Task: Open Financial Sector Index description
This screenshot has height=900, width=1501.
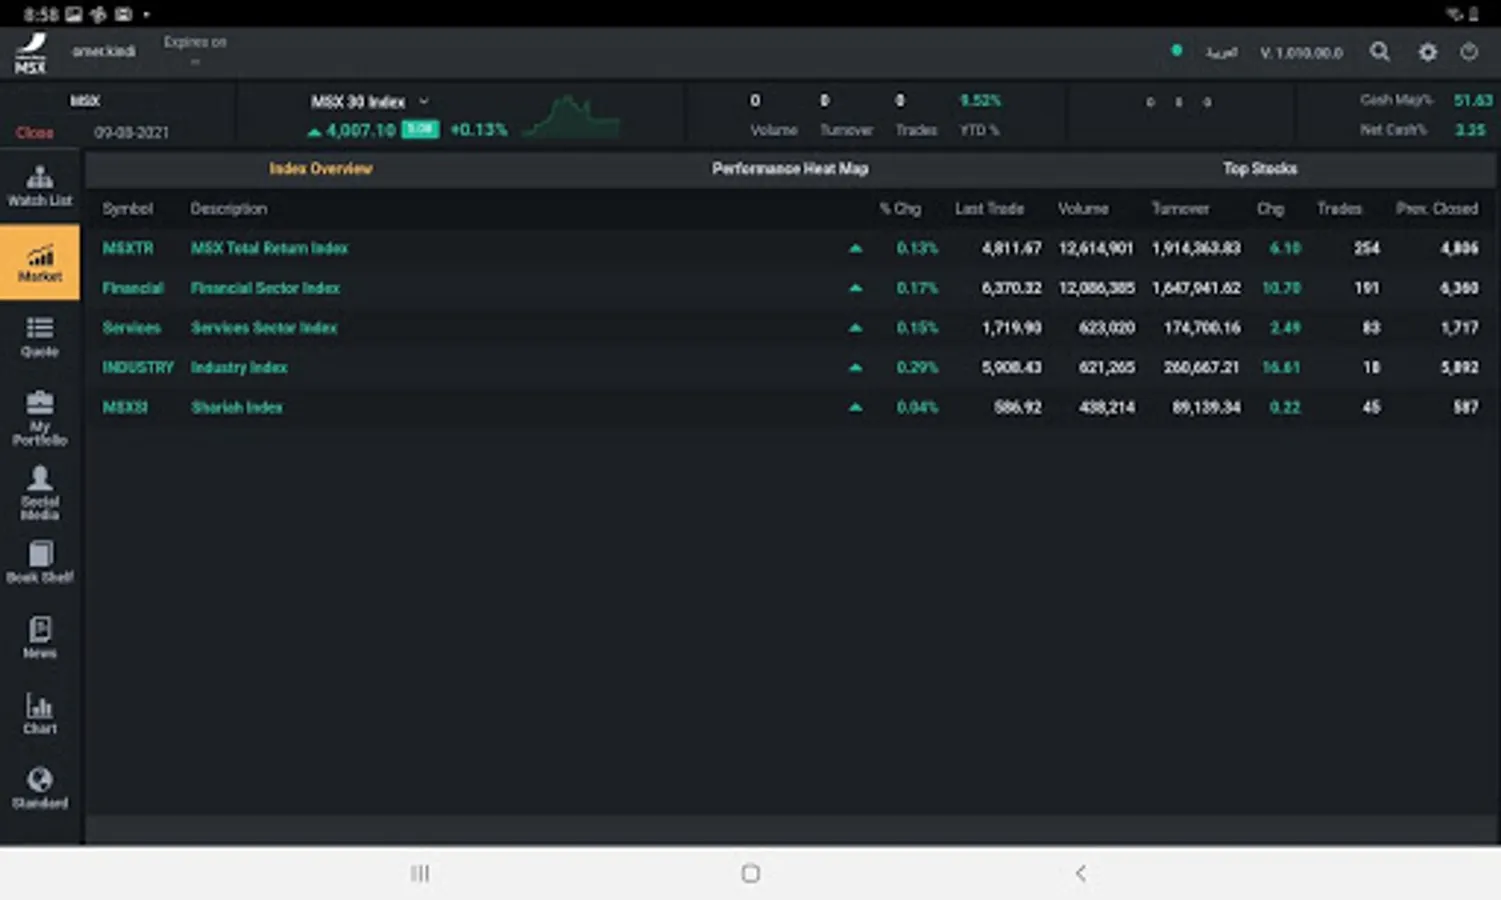Action: click(265, 288)
